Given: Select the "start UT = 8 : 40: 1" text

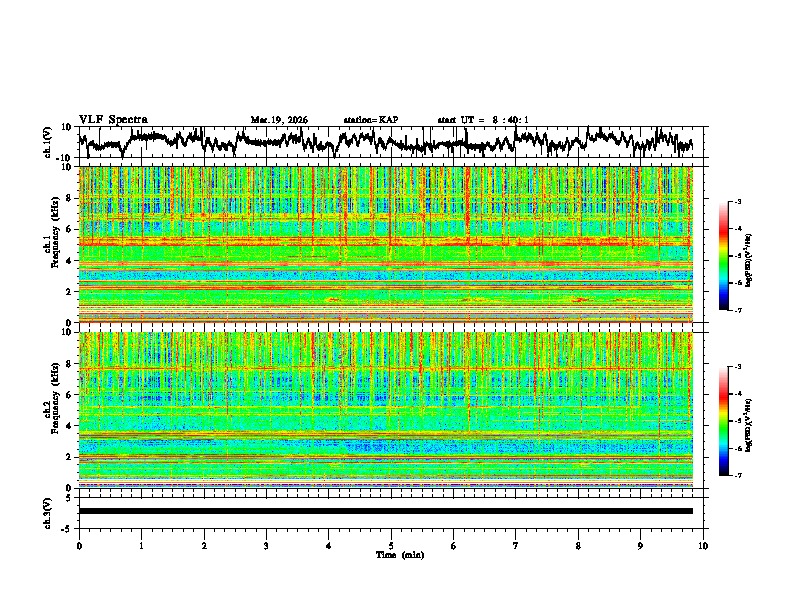Looking at the screenshot, I should [483, 120].
